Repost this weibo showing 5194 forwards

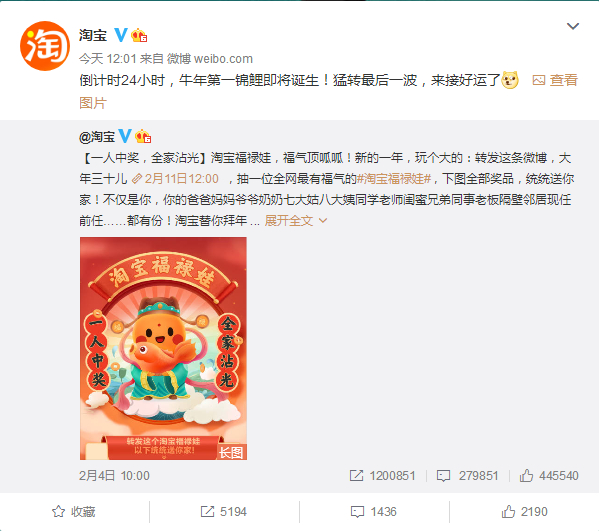[224, 512]
